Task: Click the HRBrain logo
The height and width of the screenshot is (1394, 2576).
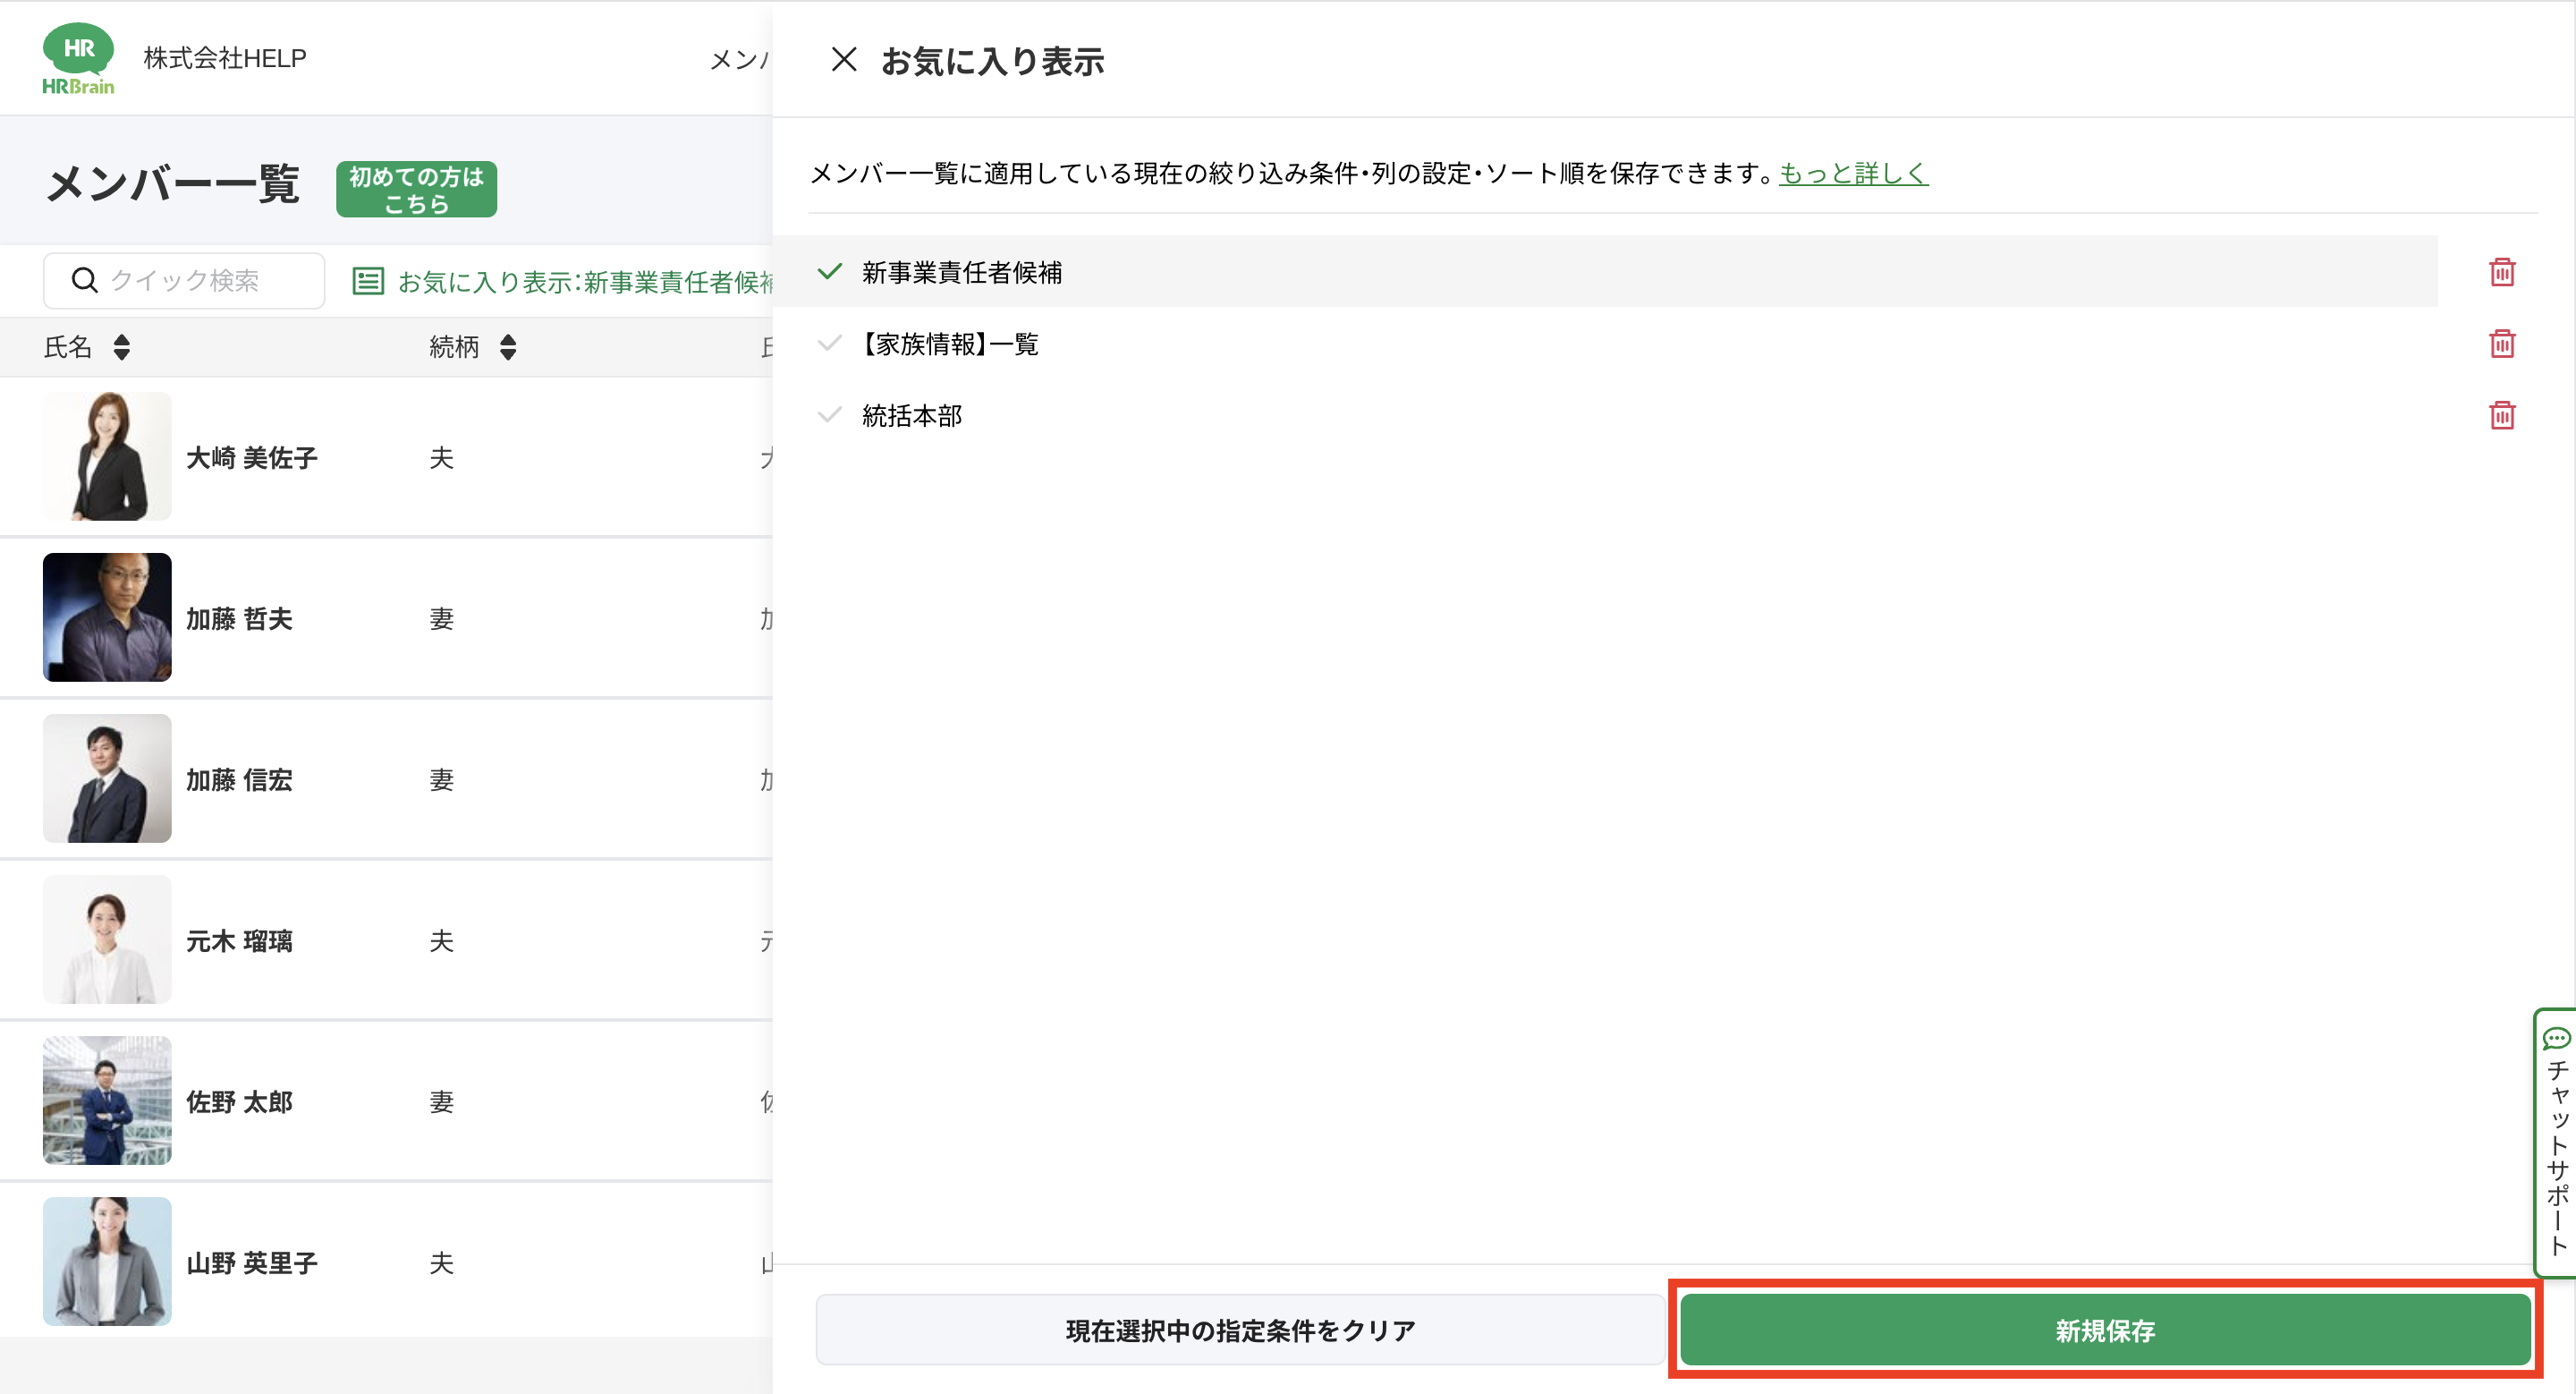Action: [78, 58]
